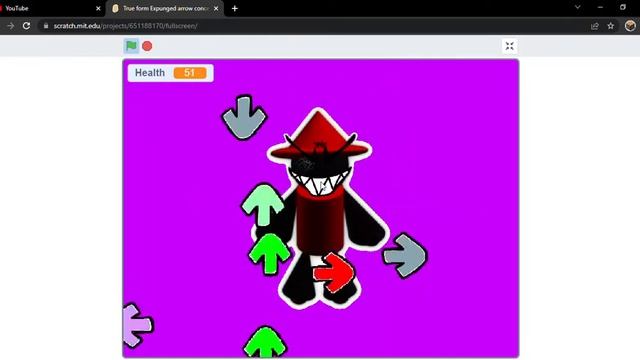This screenshot has height=360, width=640.
Task: Go forward in browser history
Action: coord(11,26)
